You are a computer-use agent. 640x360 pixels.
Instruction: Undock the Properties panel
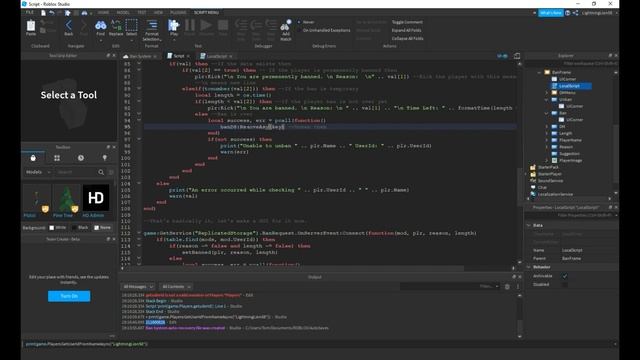click(610, 207)
